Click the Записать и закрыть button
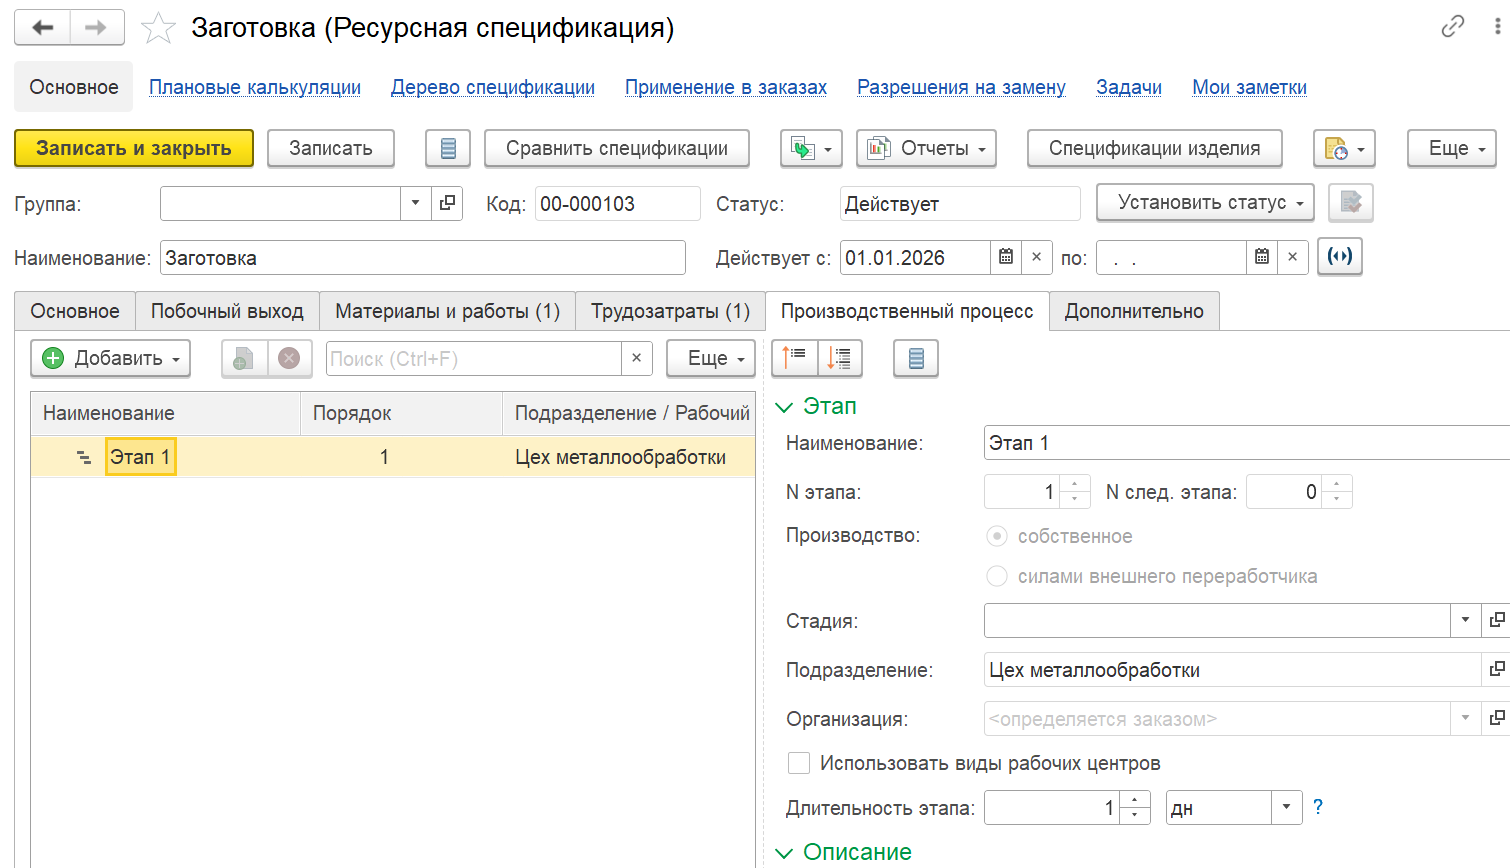Image resolution: width=1510 pixels, height=868 pixels. click(134, 148)
